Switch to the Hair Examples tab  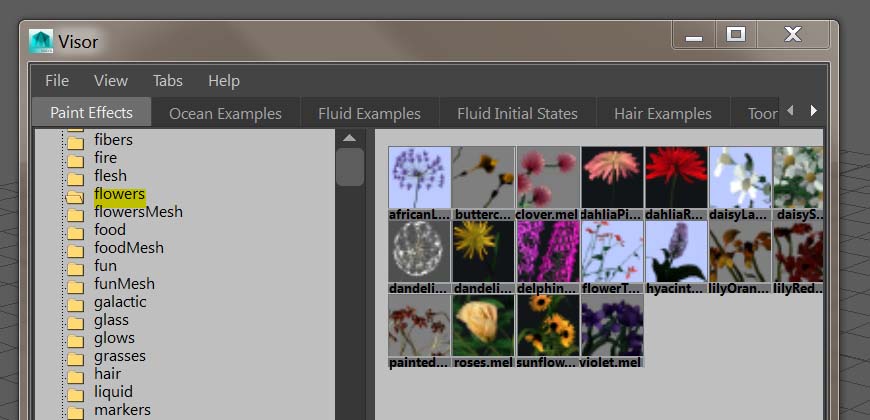(x=662, y=114)
